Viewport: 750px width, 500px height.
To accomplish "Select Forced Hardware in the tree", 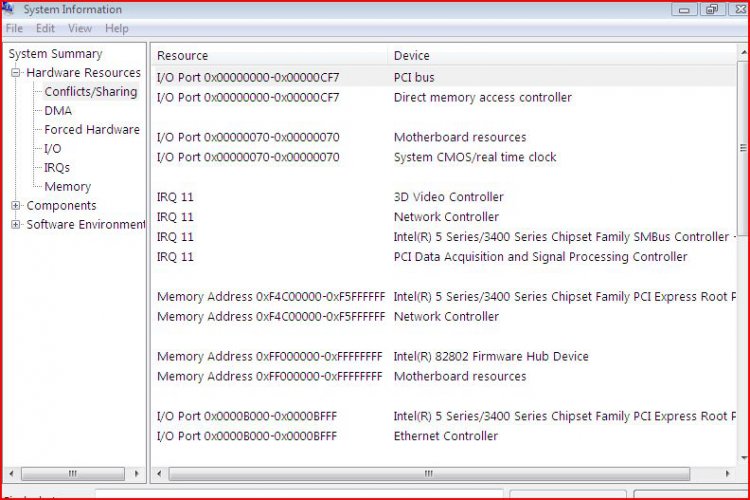I will tap(91, 130).
